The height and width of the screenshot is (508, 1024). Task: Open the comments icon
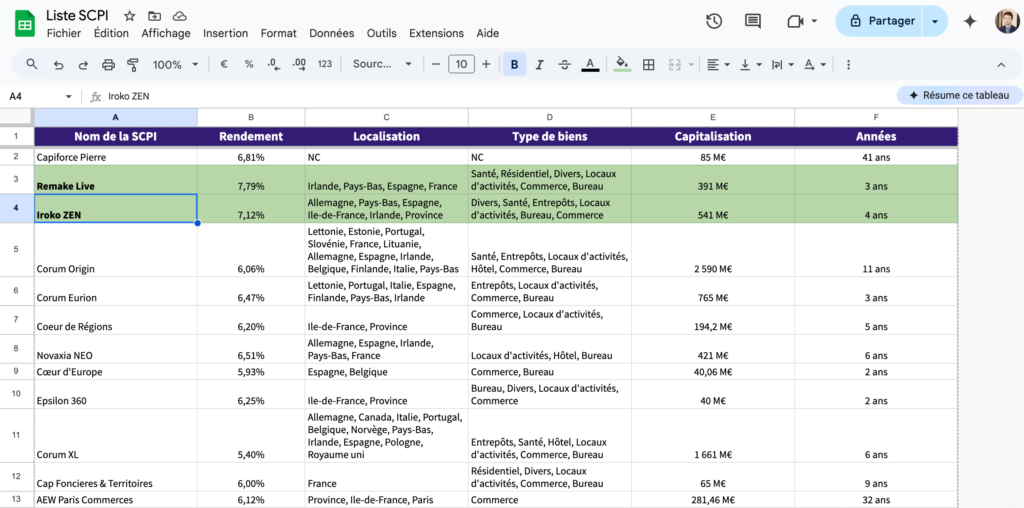click(x=753, y=21)
